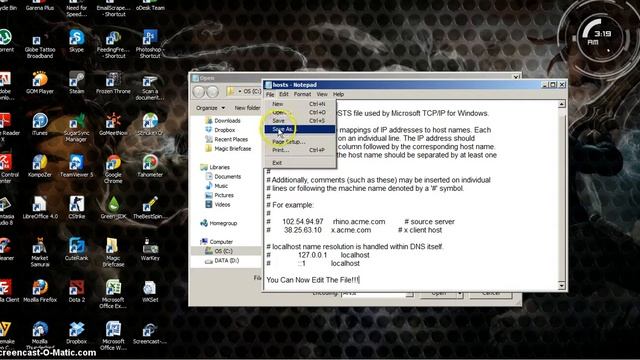Open Microsoft Office Excel desktop shortcut
Screen dimensions: 640x360
113,293
